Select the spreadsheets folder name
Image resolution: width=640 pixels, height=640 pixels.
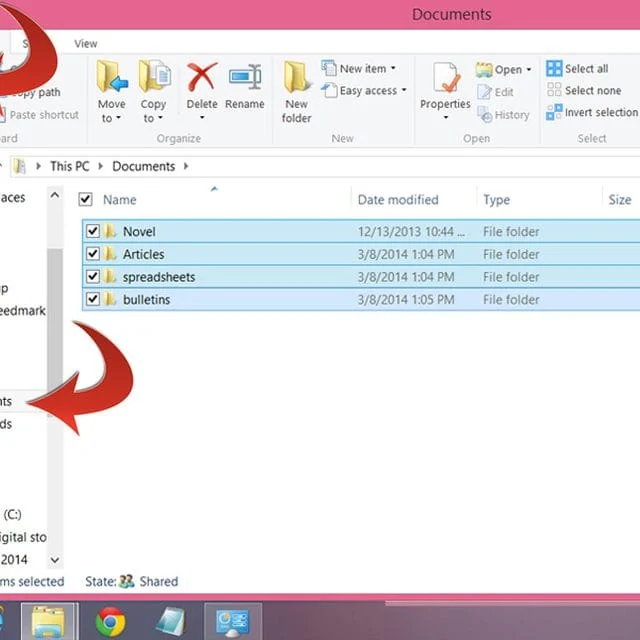(159, 277)
